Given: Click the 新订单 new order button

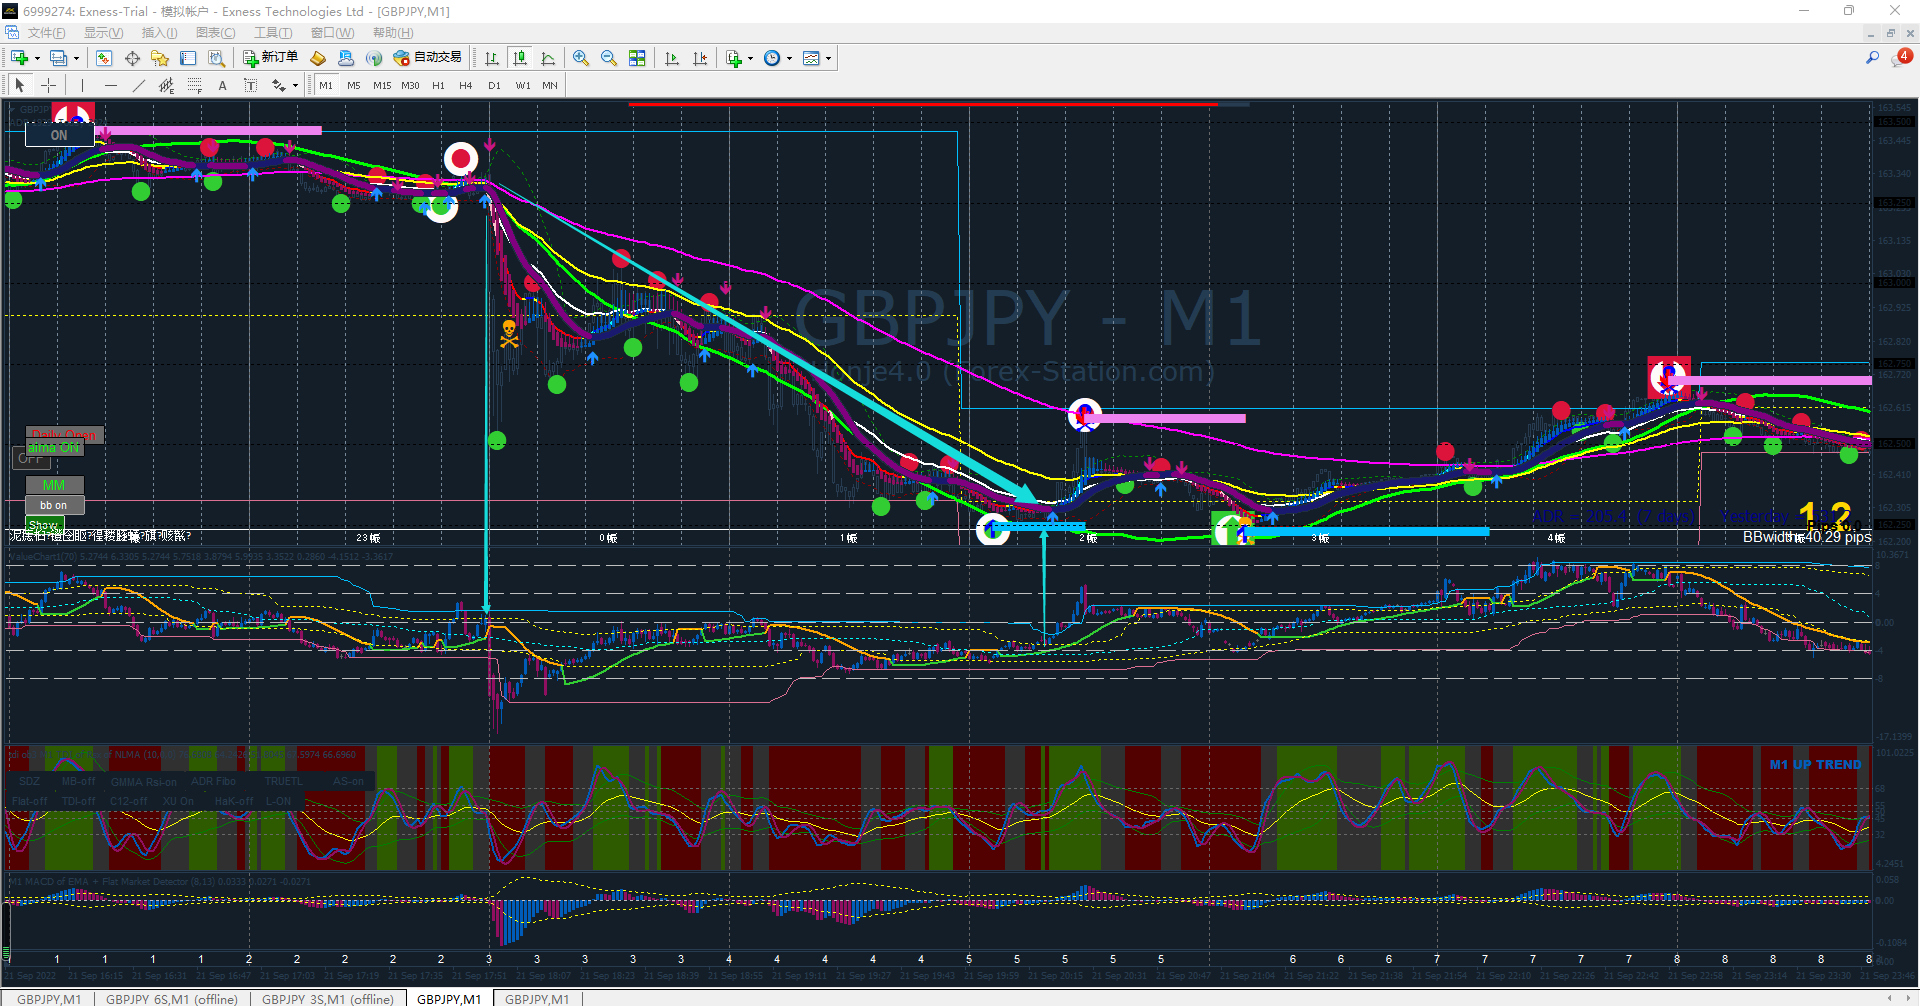Looking at the screenshot, I should click(x=270, y=58).
